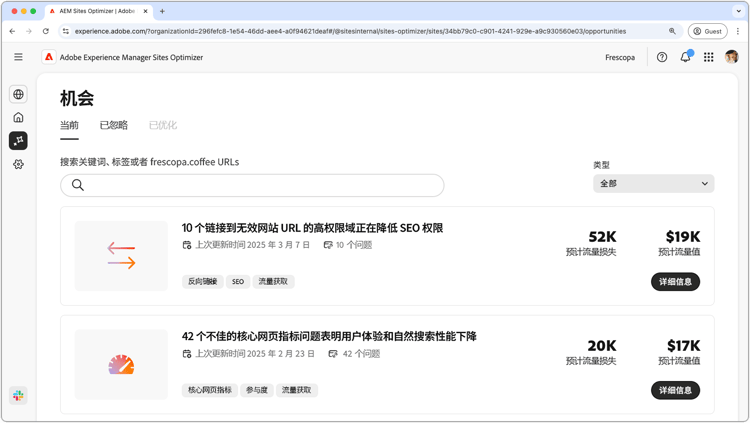This screenshot has height=423, width=750.
Task: Select the AEM Sites Optimizer browser tab
Action: (x=99, y=11)
